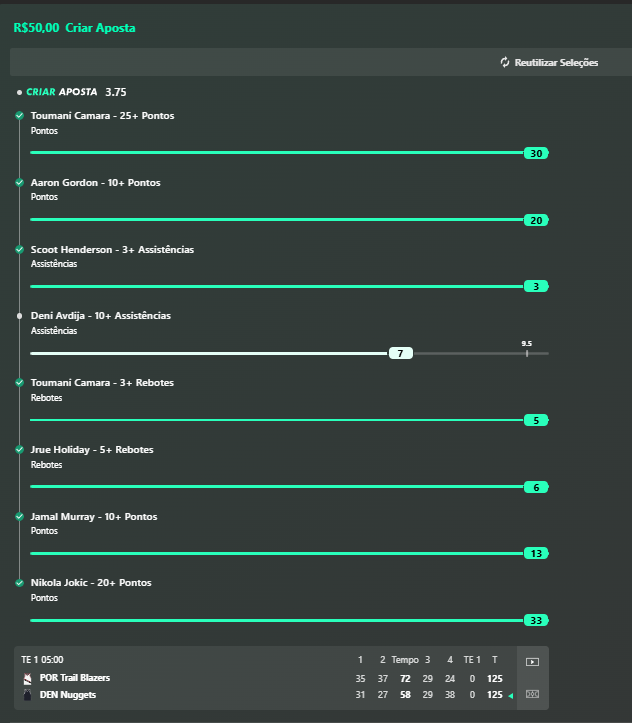The height and width of the screenshot is (723, 632).
Task: Click the progress value 3 for Scoot Henderson
Action: pos(536,286)
